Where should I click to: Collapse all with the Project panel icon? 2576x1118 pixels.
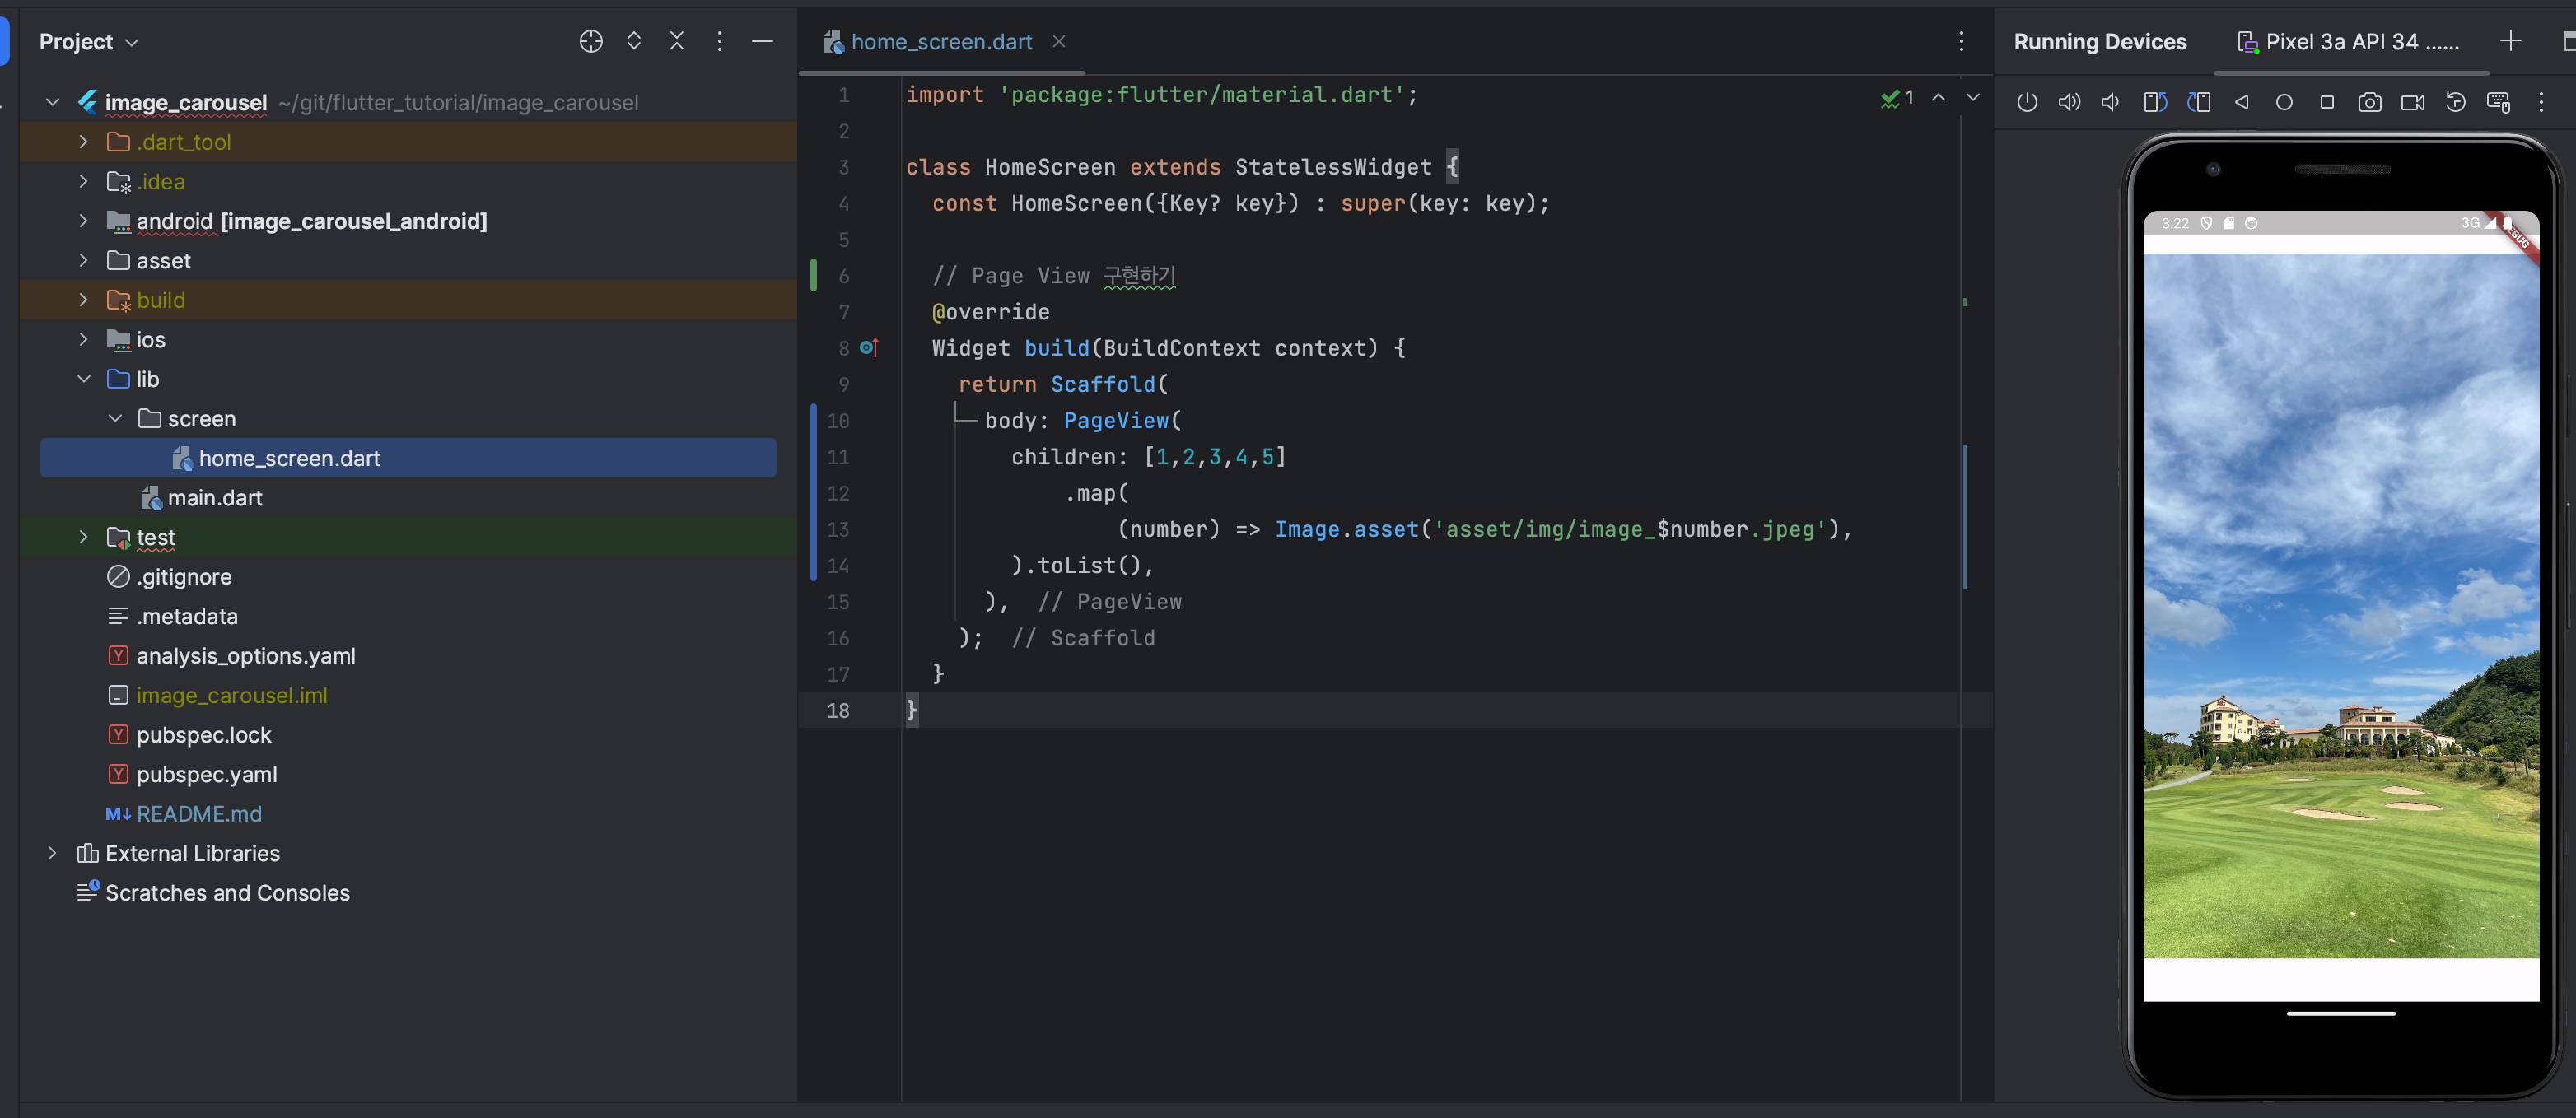(677, 41)
